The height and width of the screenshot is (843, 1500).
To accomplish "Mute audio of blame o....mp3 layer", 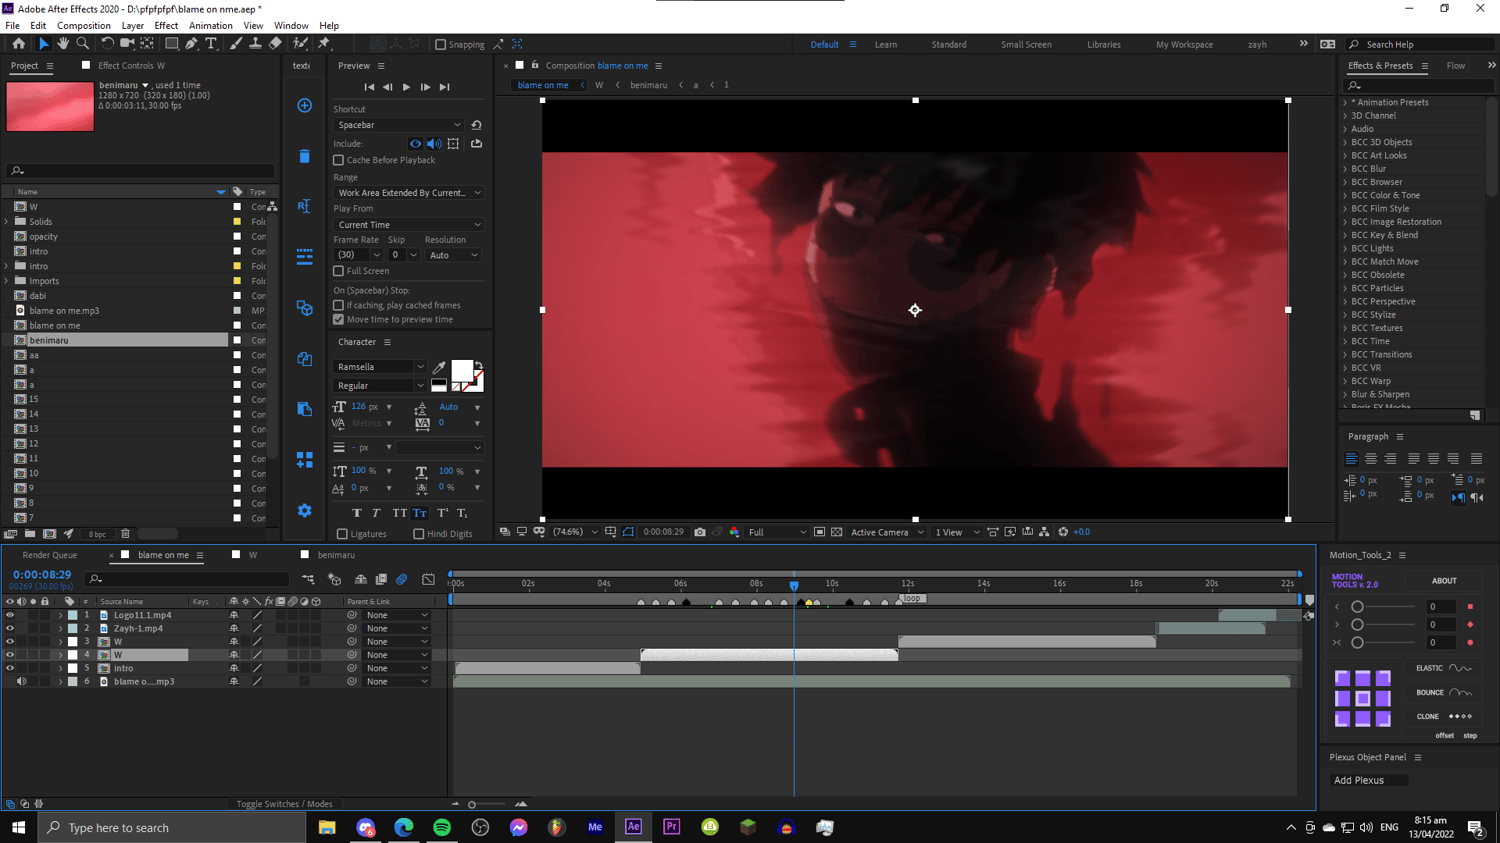I will coord(21,682).
